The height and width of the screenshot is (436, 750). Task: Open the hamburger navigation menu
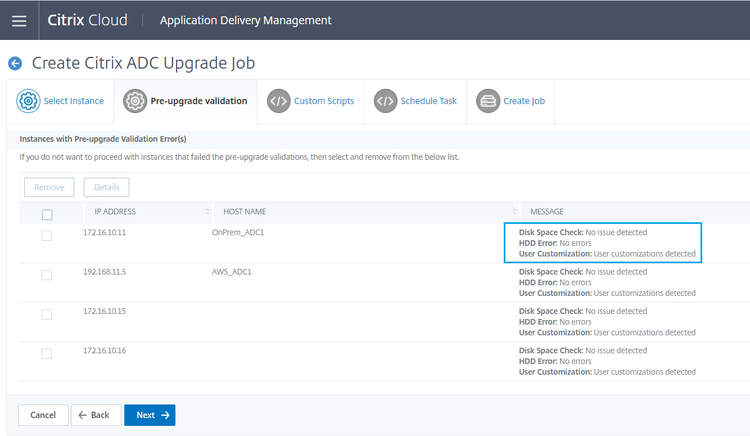[19, 21]
